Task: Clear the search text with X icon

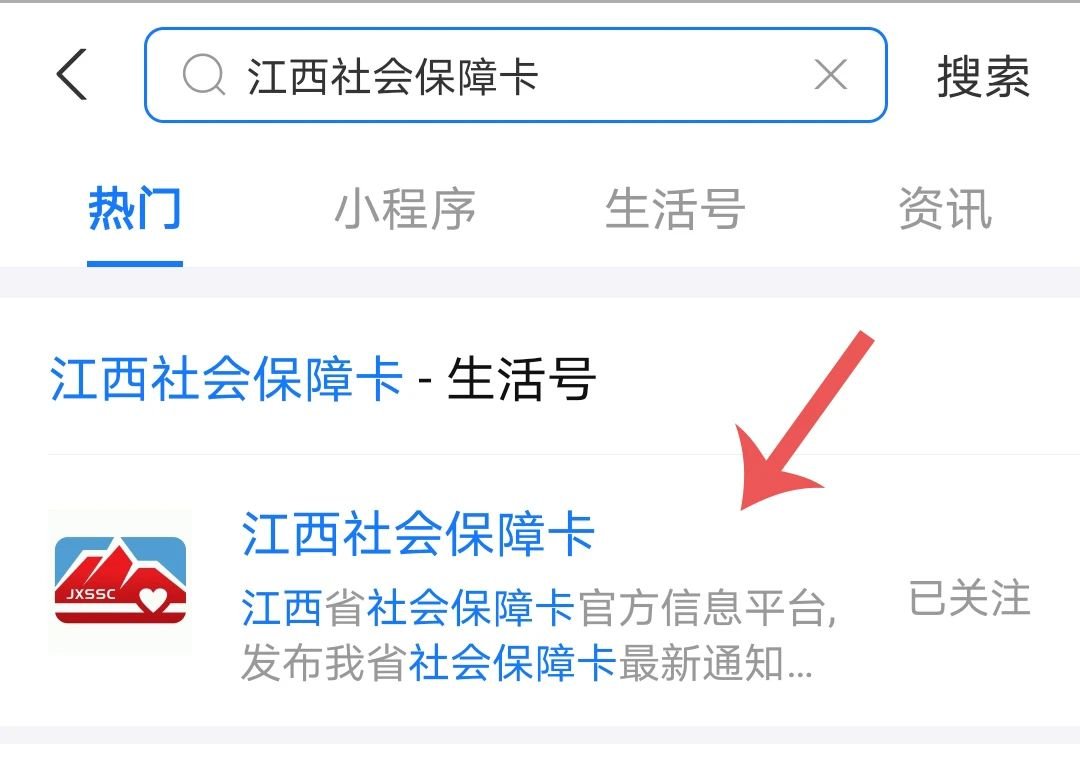Action: pyautogui.click(x=830, y=74)
